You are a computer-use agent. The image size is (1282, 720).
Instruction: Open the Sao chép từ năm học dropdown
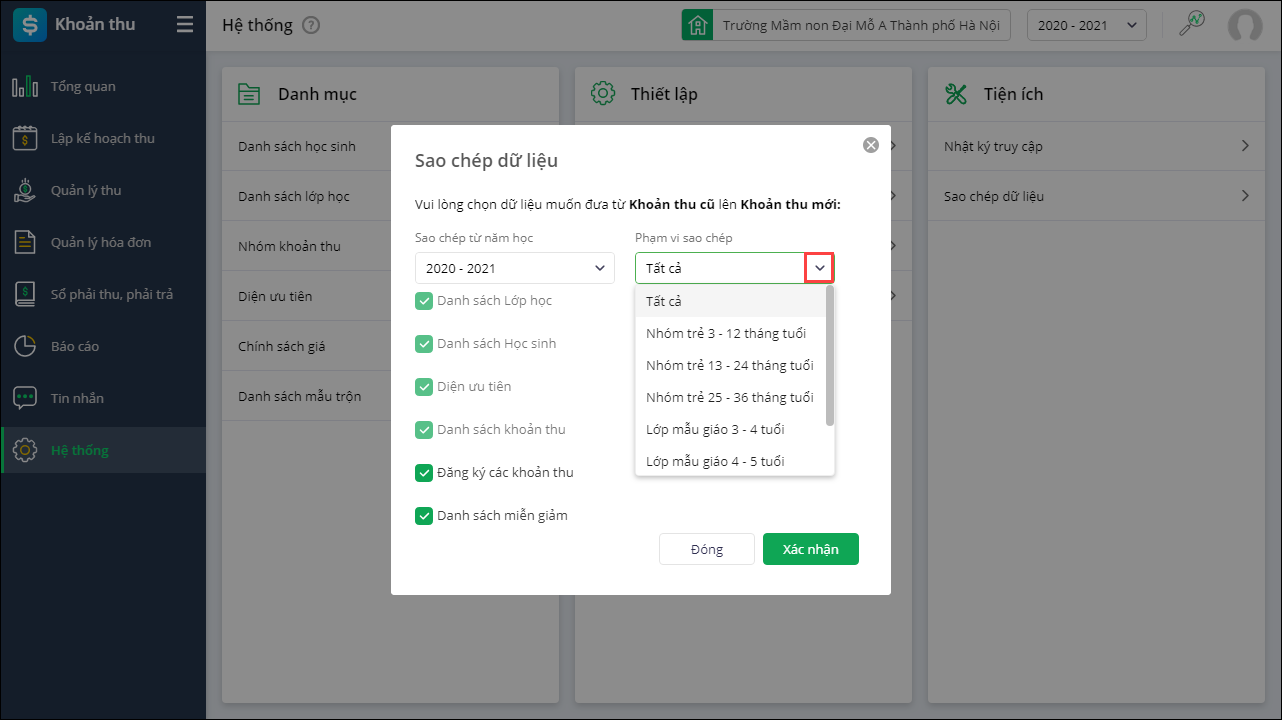click(x=515, y=268)
